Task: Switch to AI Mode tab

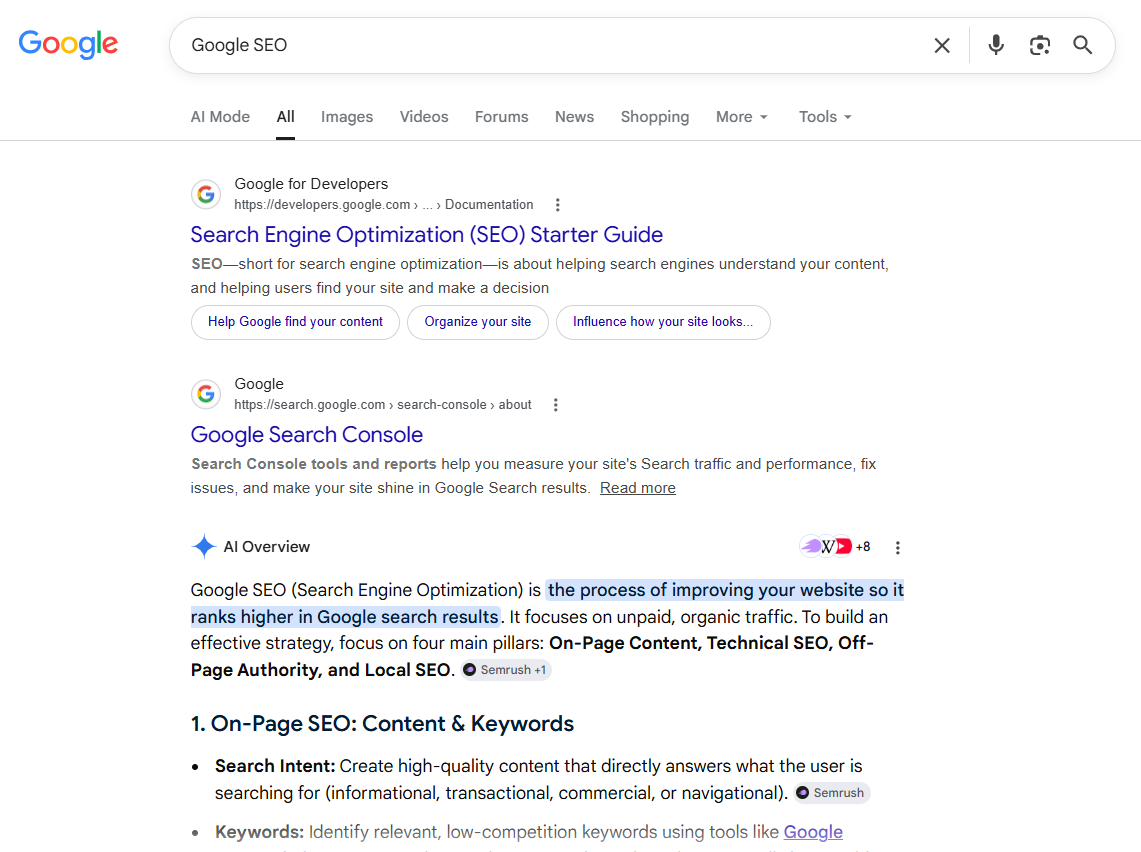Action: 220,117
